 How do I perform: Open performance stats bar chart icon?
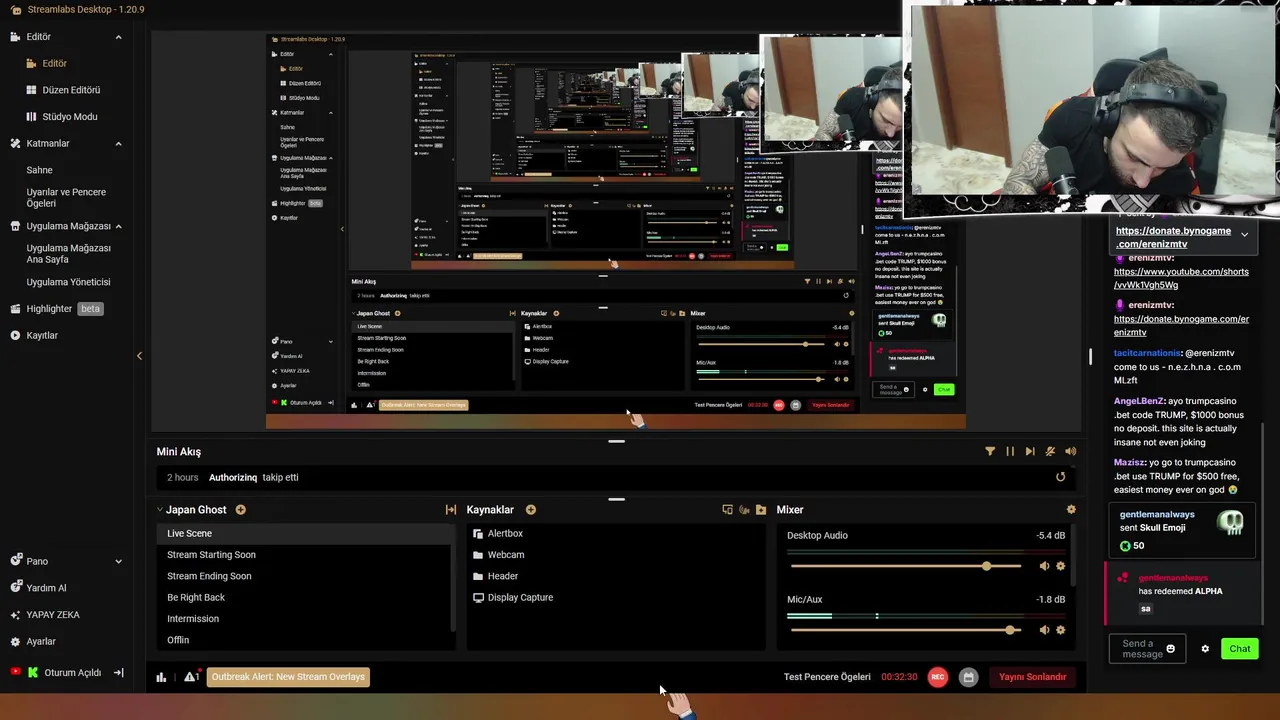coord(161,677)
